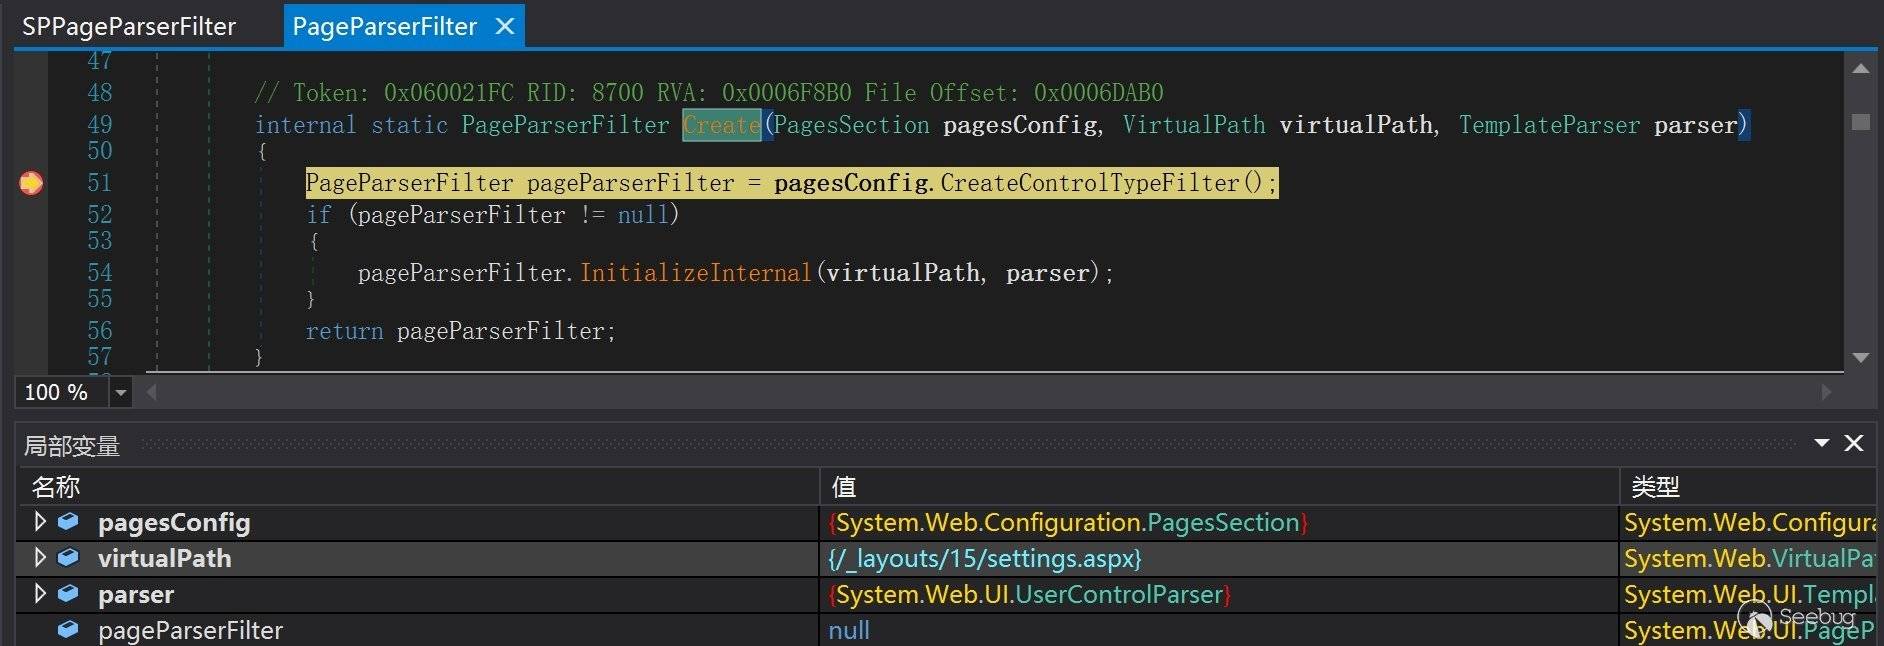This screenshot has width=1884, height=646.
Task: Click the vertical scrollbar thumb
Action: point(1860,122)
